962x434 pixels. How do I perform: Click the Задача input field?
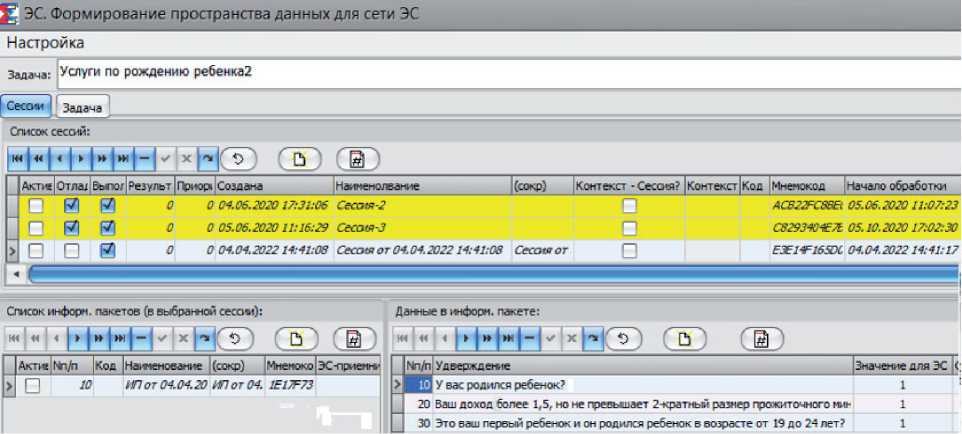(x=509, y=73)
